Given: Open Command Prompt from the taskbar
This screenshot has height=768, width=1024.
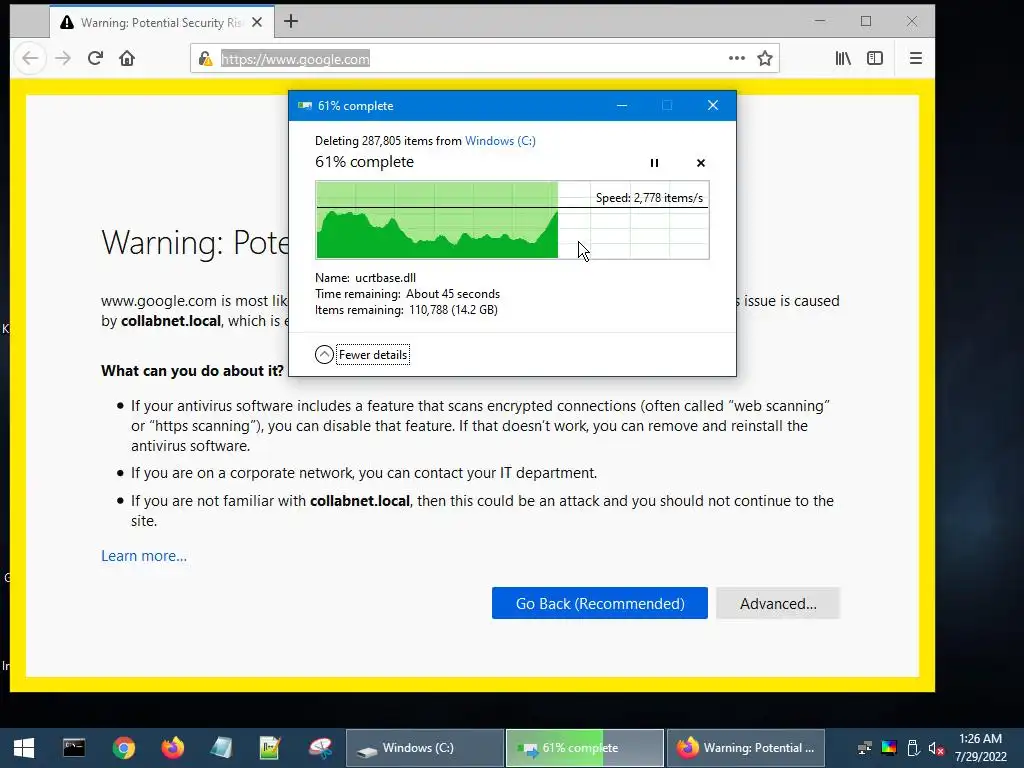Looking at the screenshot, I should pyautogui.click(x=74, y=748).
